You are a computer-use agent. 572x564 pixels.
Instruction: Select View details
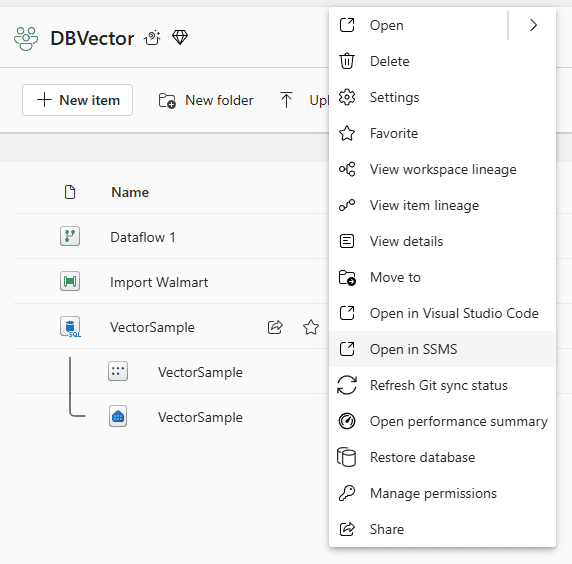pyautogui.click(x=442, y=241)
